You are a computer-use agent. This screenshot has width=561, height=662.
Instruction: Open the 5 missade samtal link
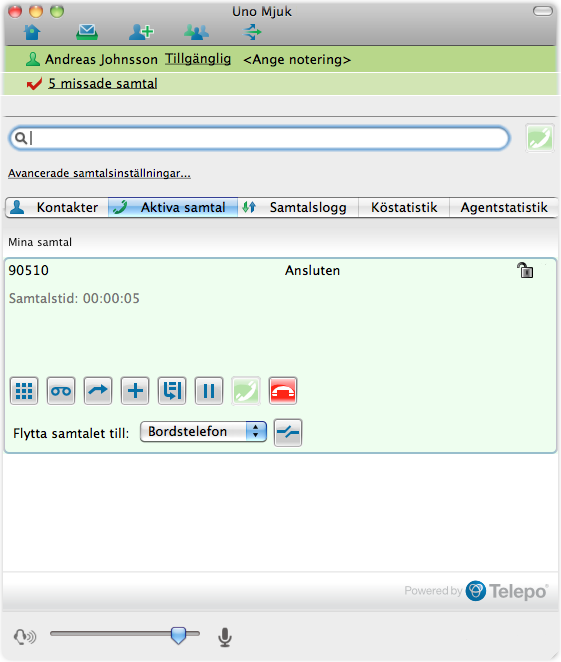[103, 84]
